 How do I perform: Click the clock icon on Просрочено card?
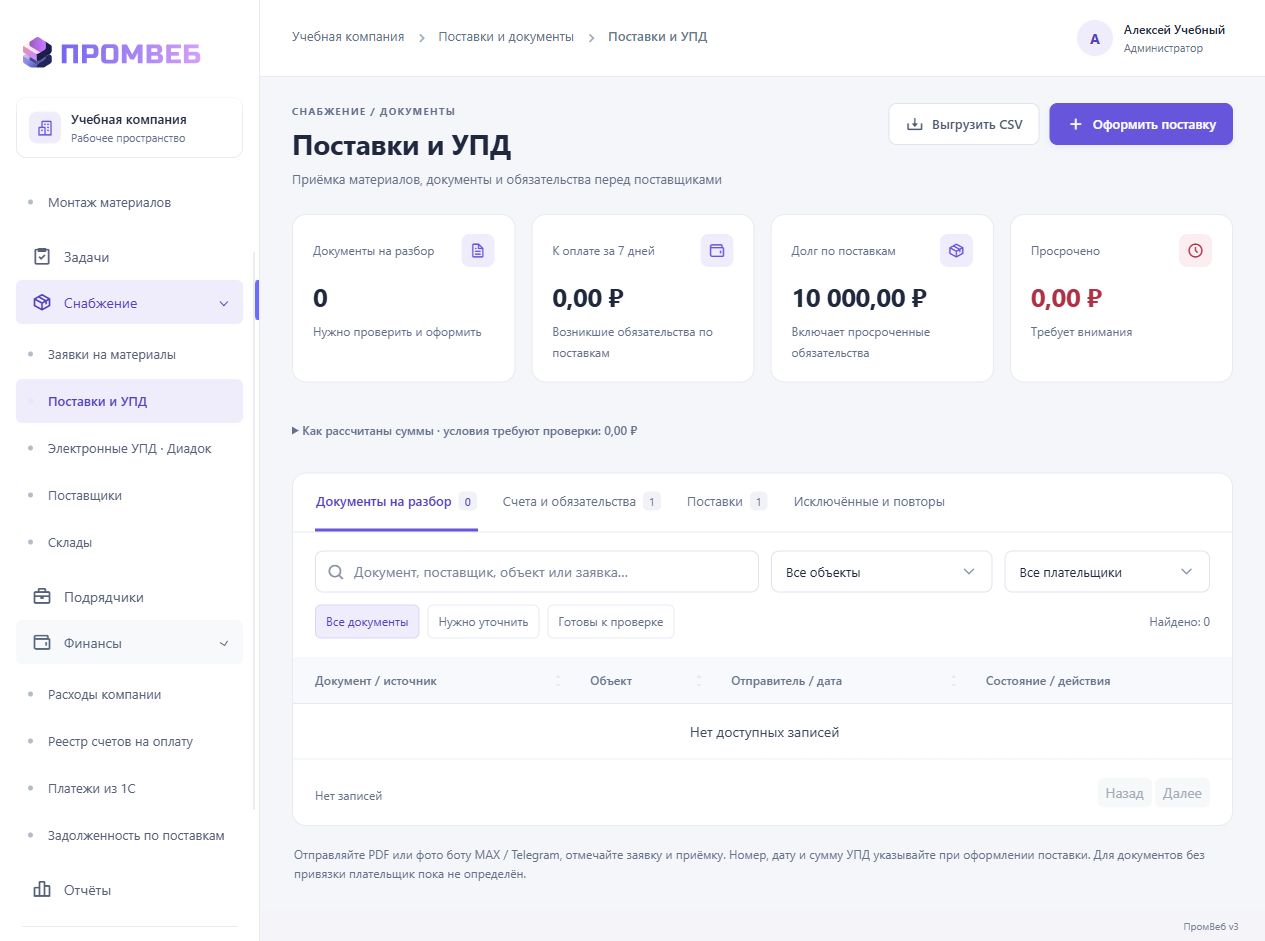tap(1195, 251)
